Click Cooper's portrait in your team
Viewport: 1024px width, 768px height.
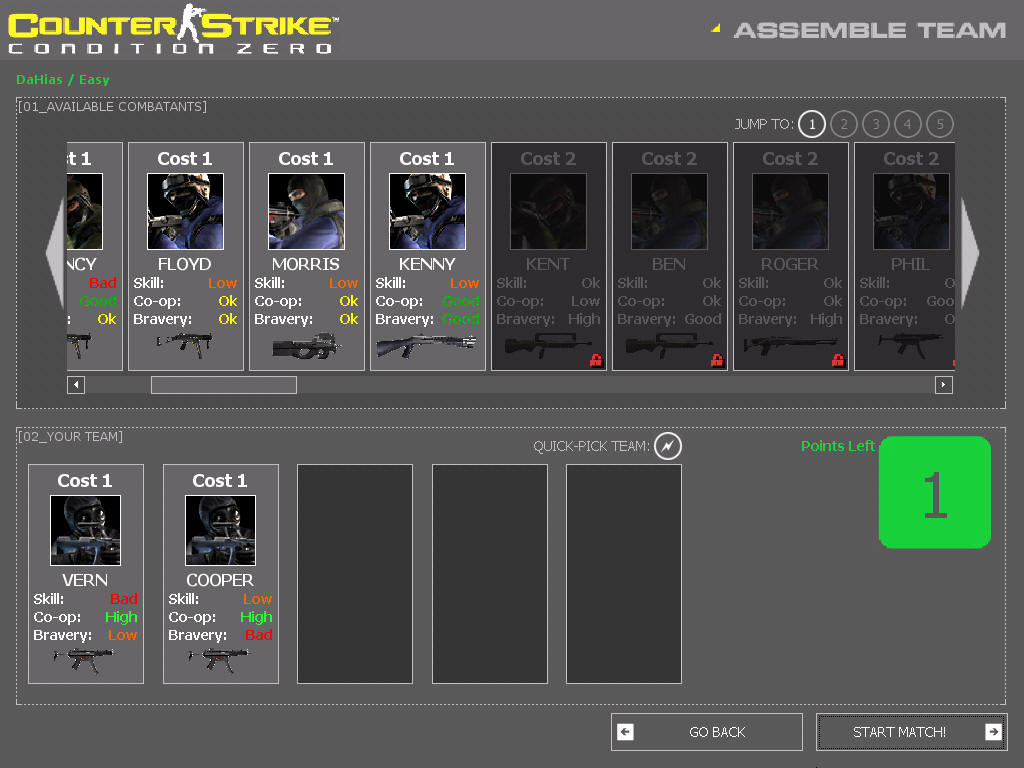pos(221,530)
